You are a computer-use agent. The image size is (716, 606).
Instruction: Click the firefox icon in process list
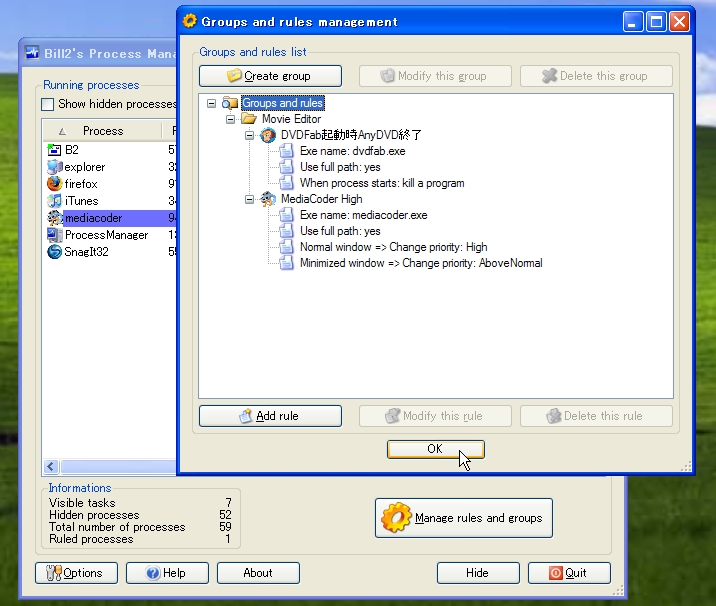[x=54, y=184]
